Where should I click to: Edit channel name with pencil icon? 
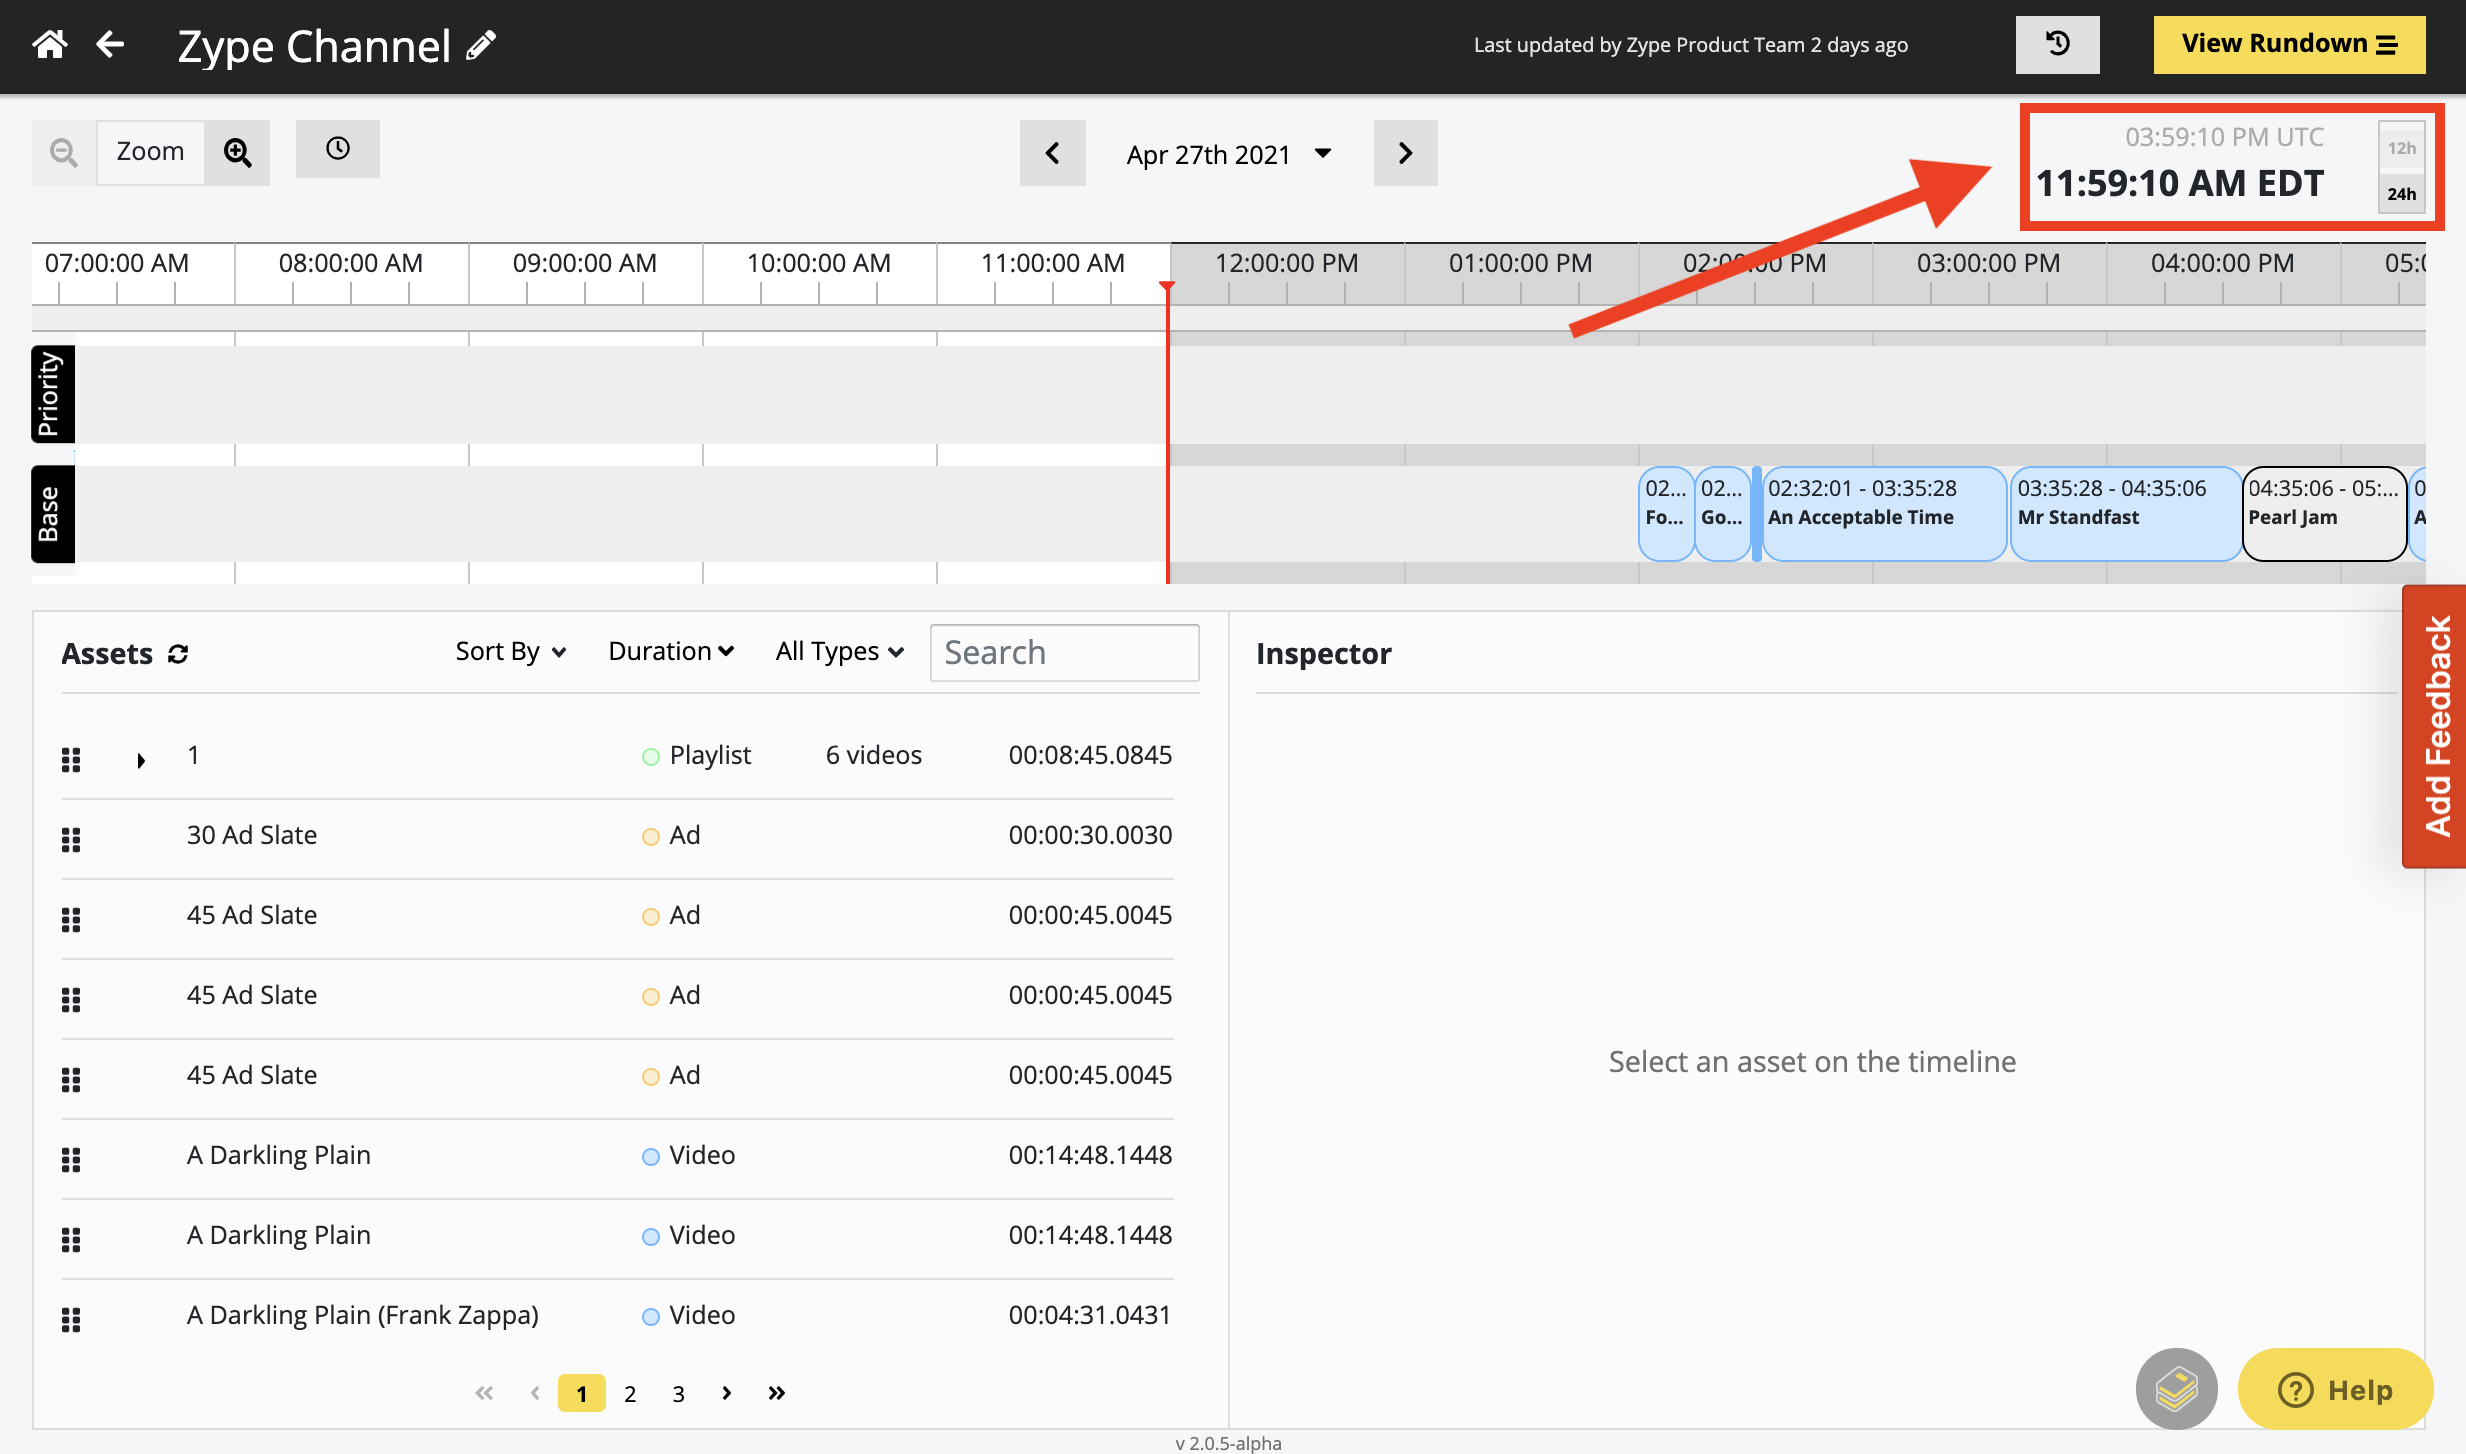[x=482, y=45]
